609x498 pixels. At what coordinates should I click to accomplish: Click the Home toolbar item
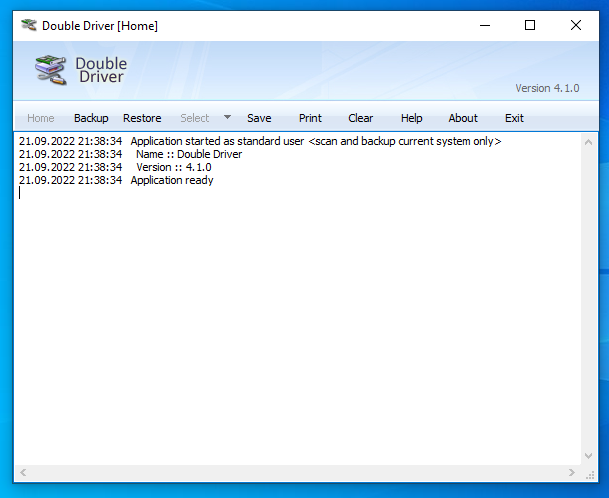pyautogui.click(x=40, y=118)
